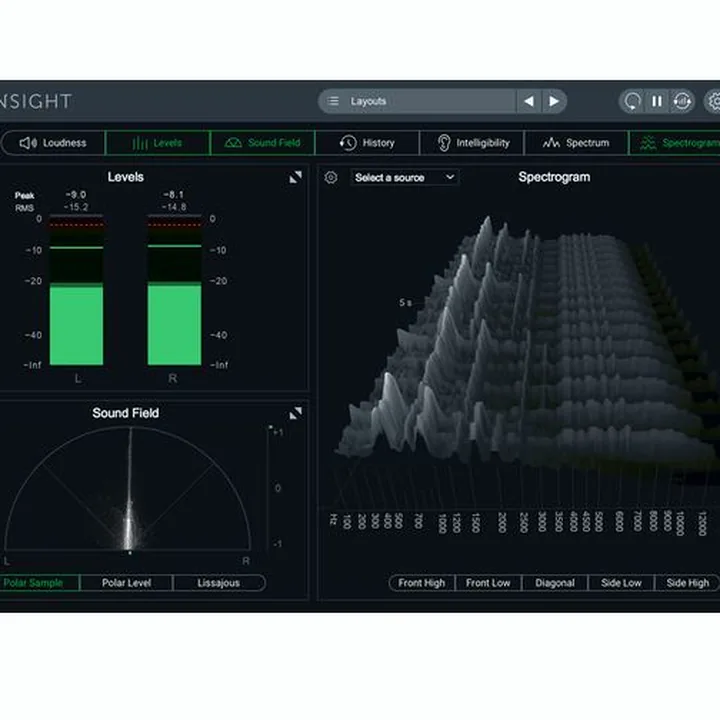Choose Diagonal spectrogram view
This screenshot has height=720, width=720.
click(x=555, y=583)
